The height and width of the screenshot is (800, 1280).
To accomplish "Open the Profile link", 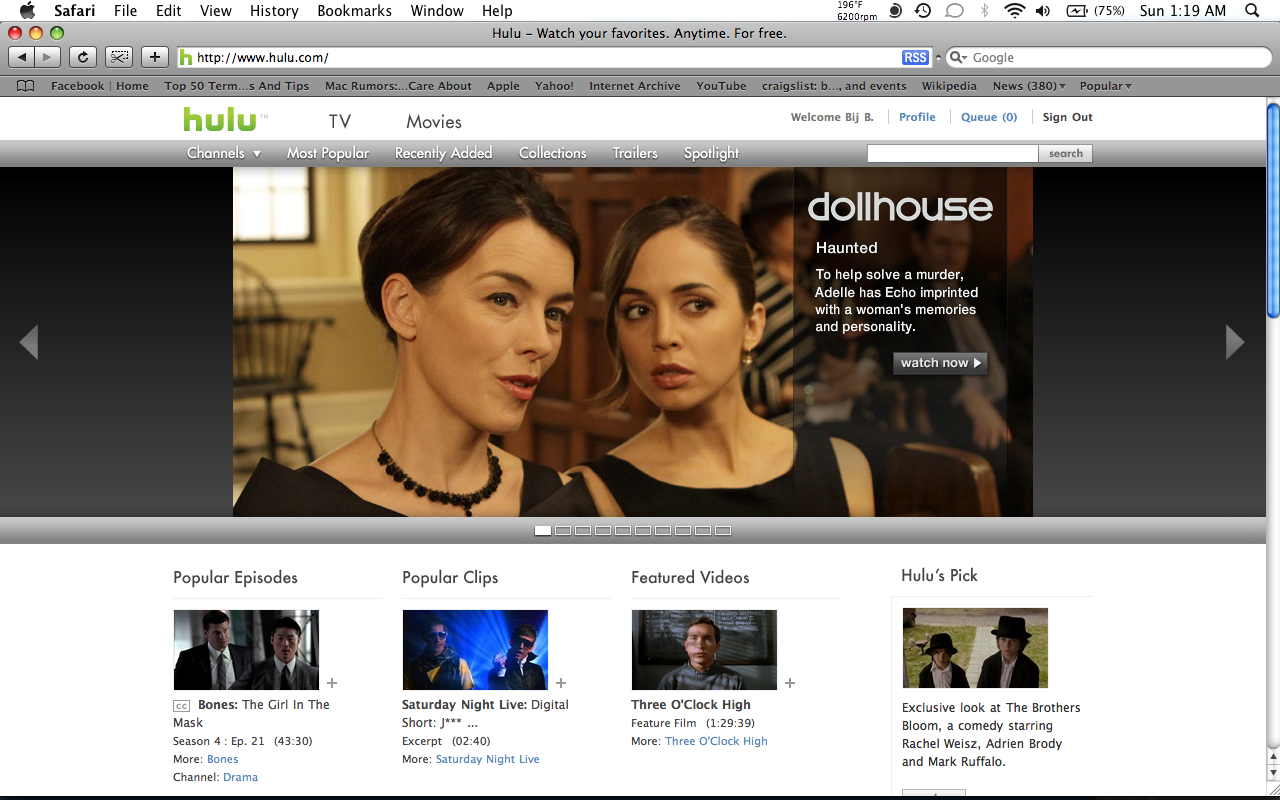I will click(917, 117).
